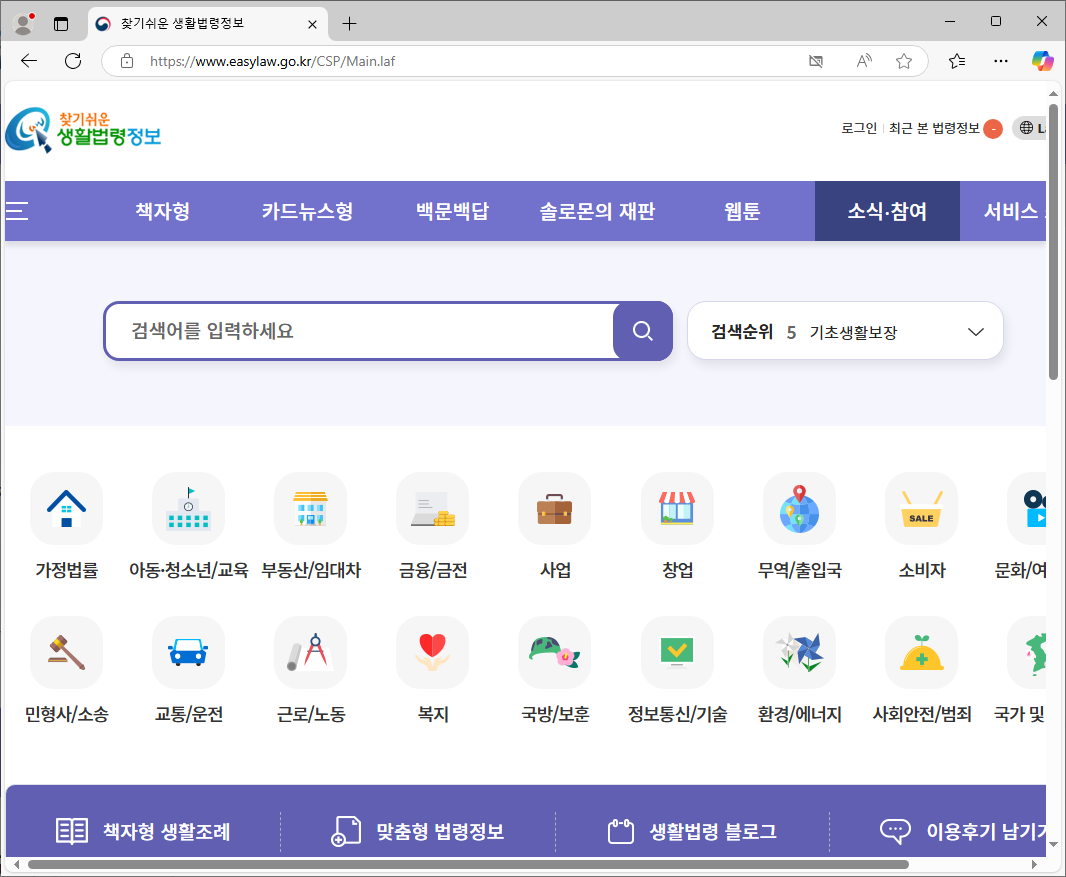Open the 무역/출입국 globe icon
Screen dimensions: 1066x877
coord(799,508)
